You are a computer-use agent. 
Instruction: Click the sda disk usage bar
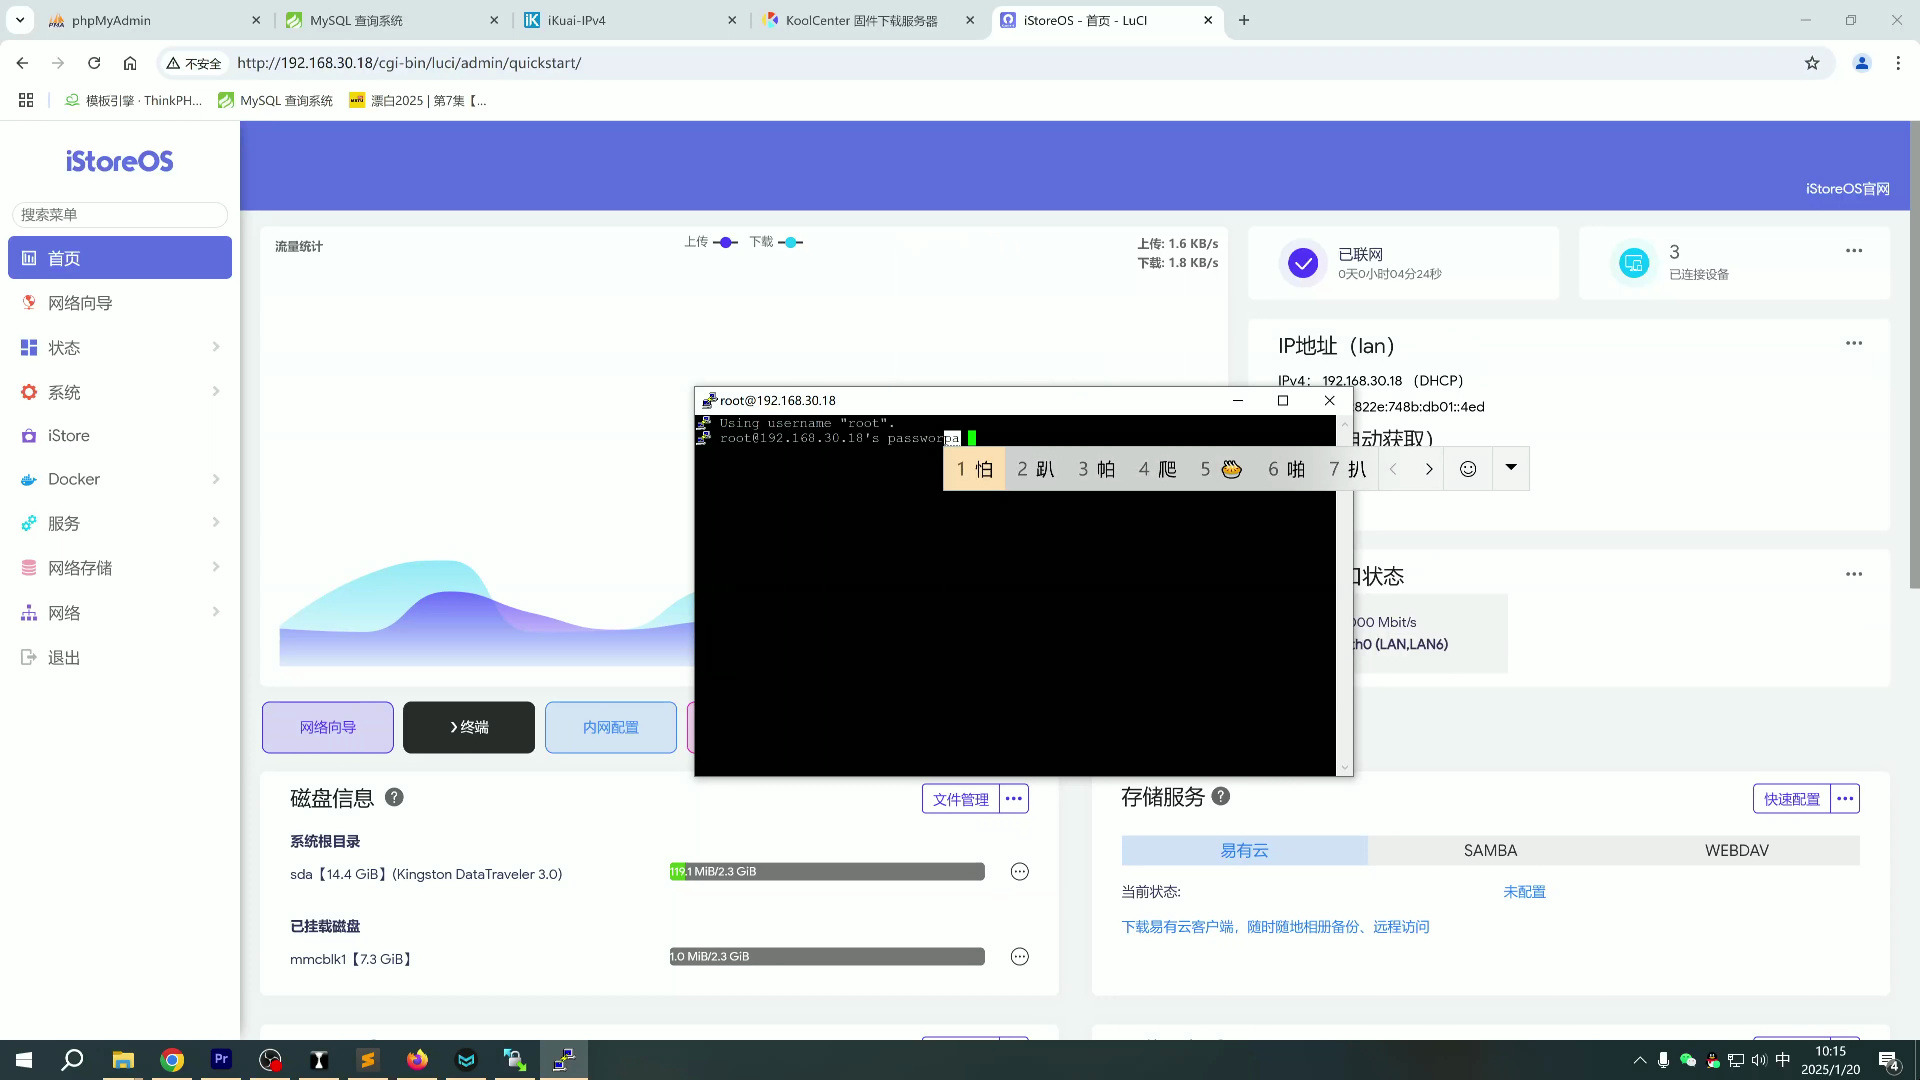(827, 872)
